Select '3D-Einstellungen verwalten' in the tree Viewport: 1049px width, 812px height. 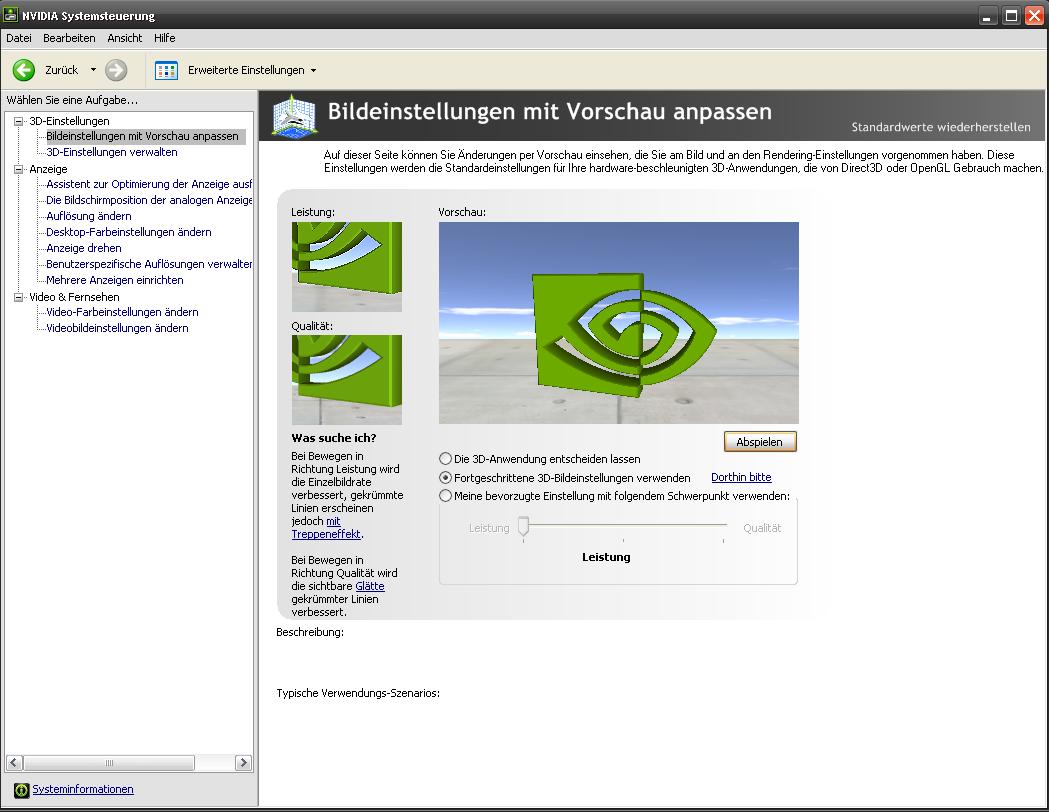[112, 152]
